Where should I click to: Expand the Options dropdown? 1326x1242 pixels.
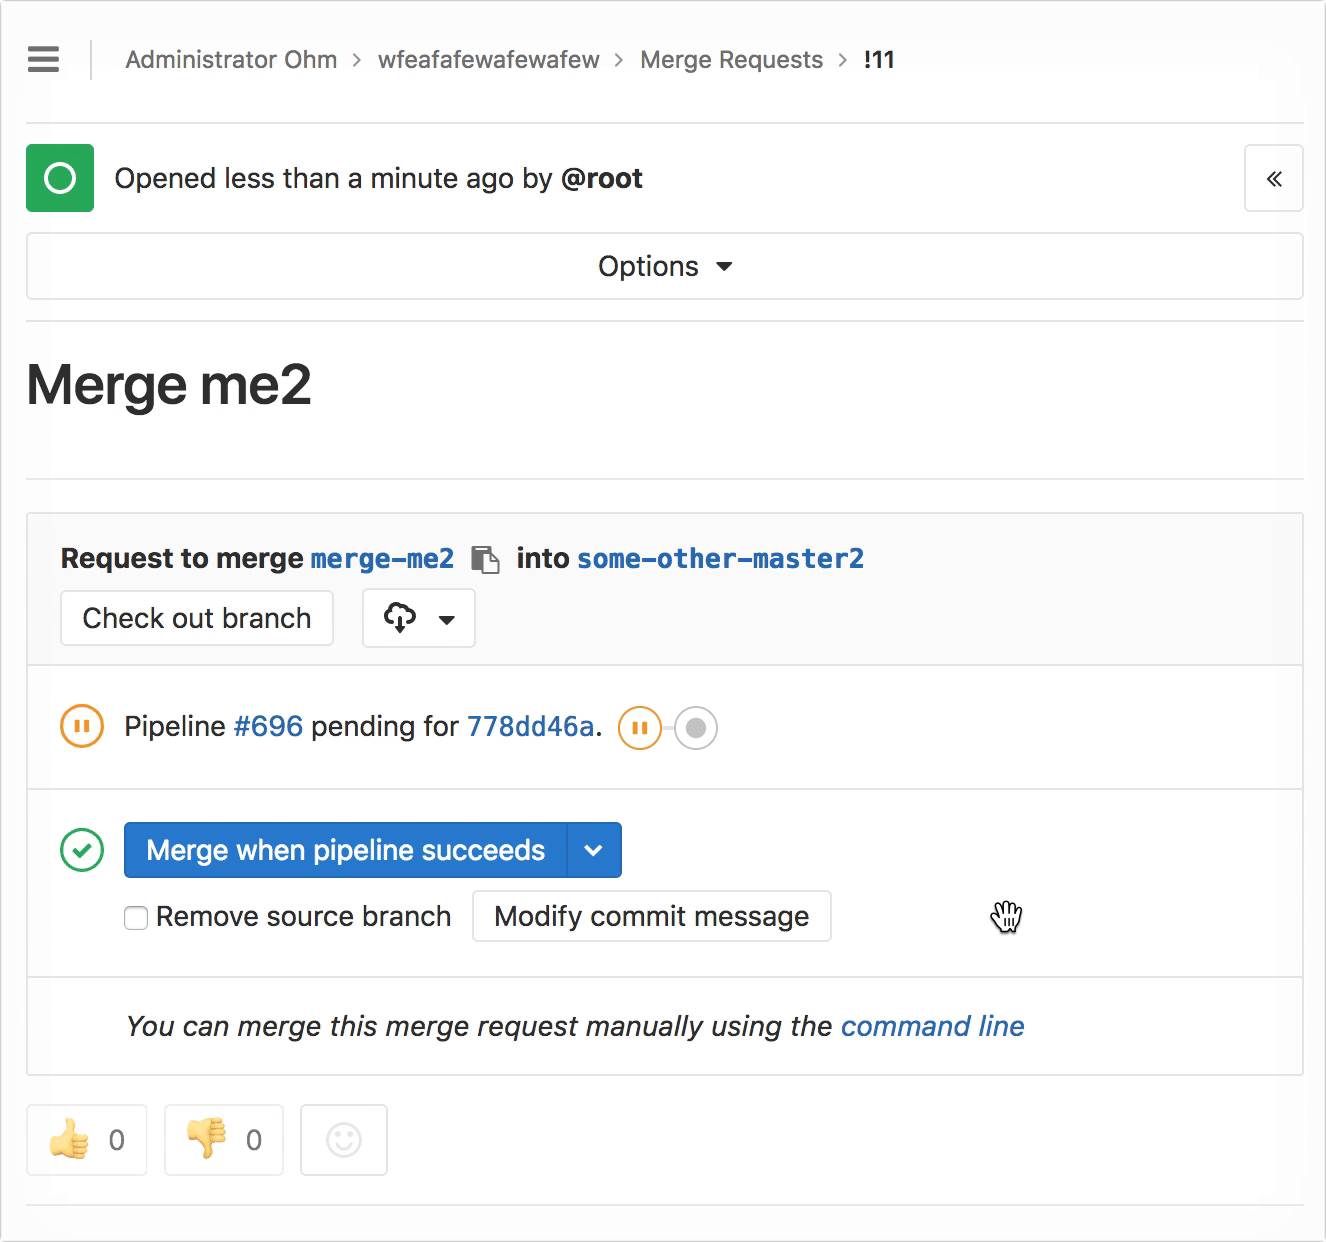(664, 267)
